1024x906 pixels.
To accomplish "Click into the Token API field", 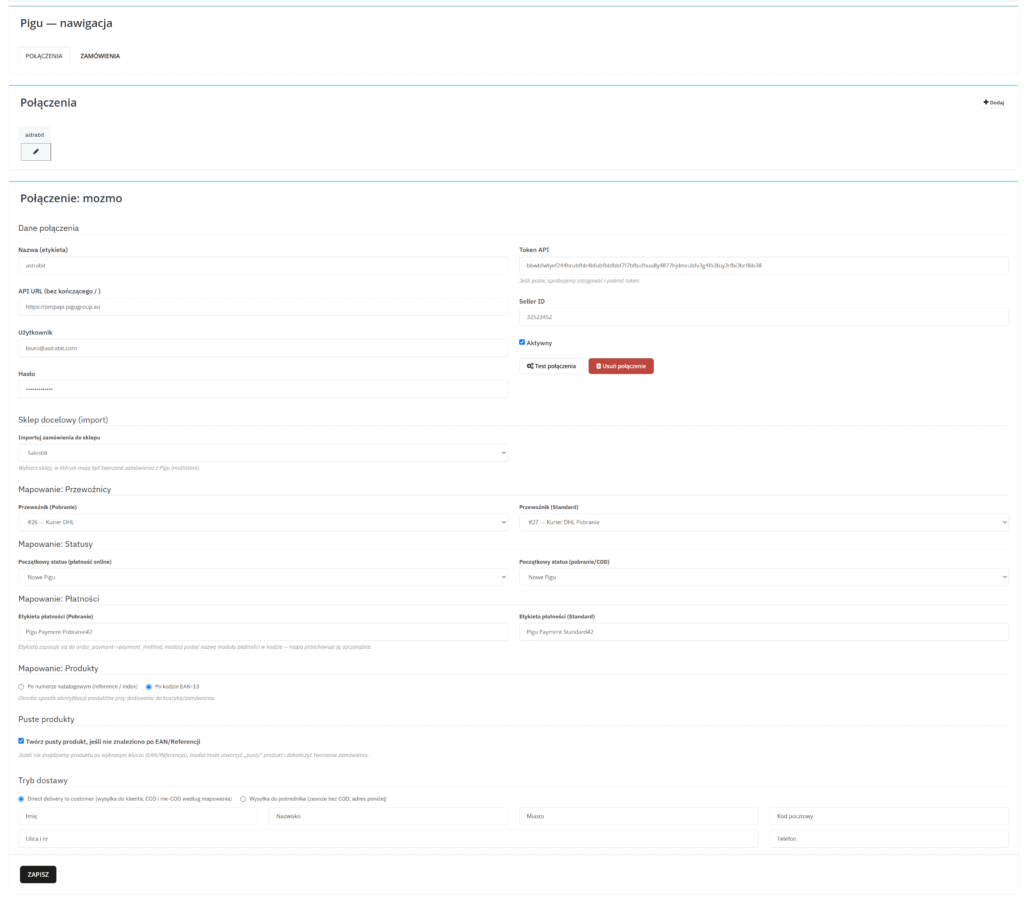I will click(x=763, y=266).
